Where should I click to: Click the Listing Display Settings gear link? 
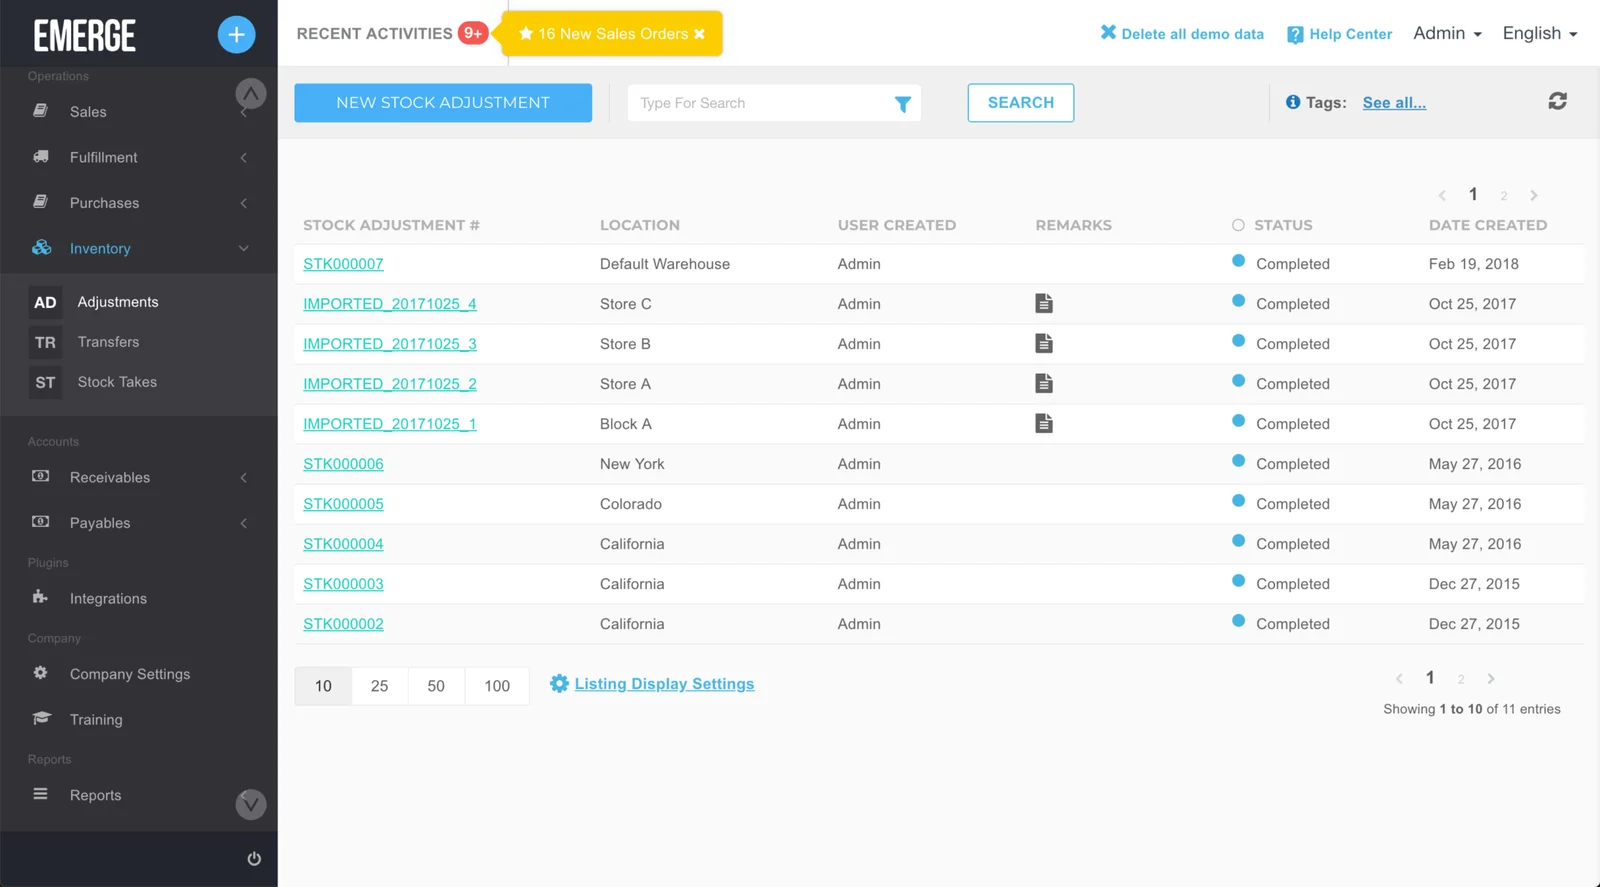(652, 684)
